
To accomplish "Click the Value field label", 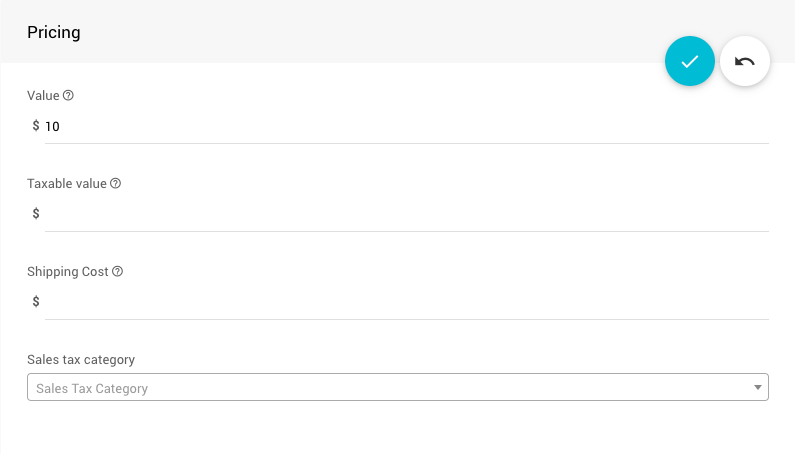I will coord(43,96).
